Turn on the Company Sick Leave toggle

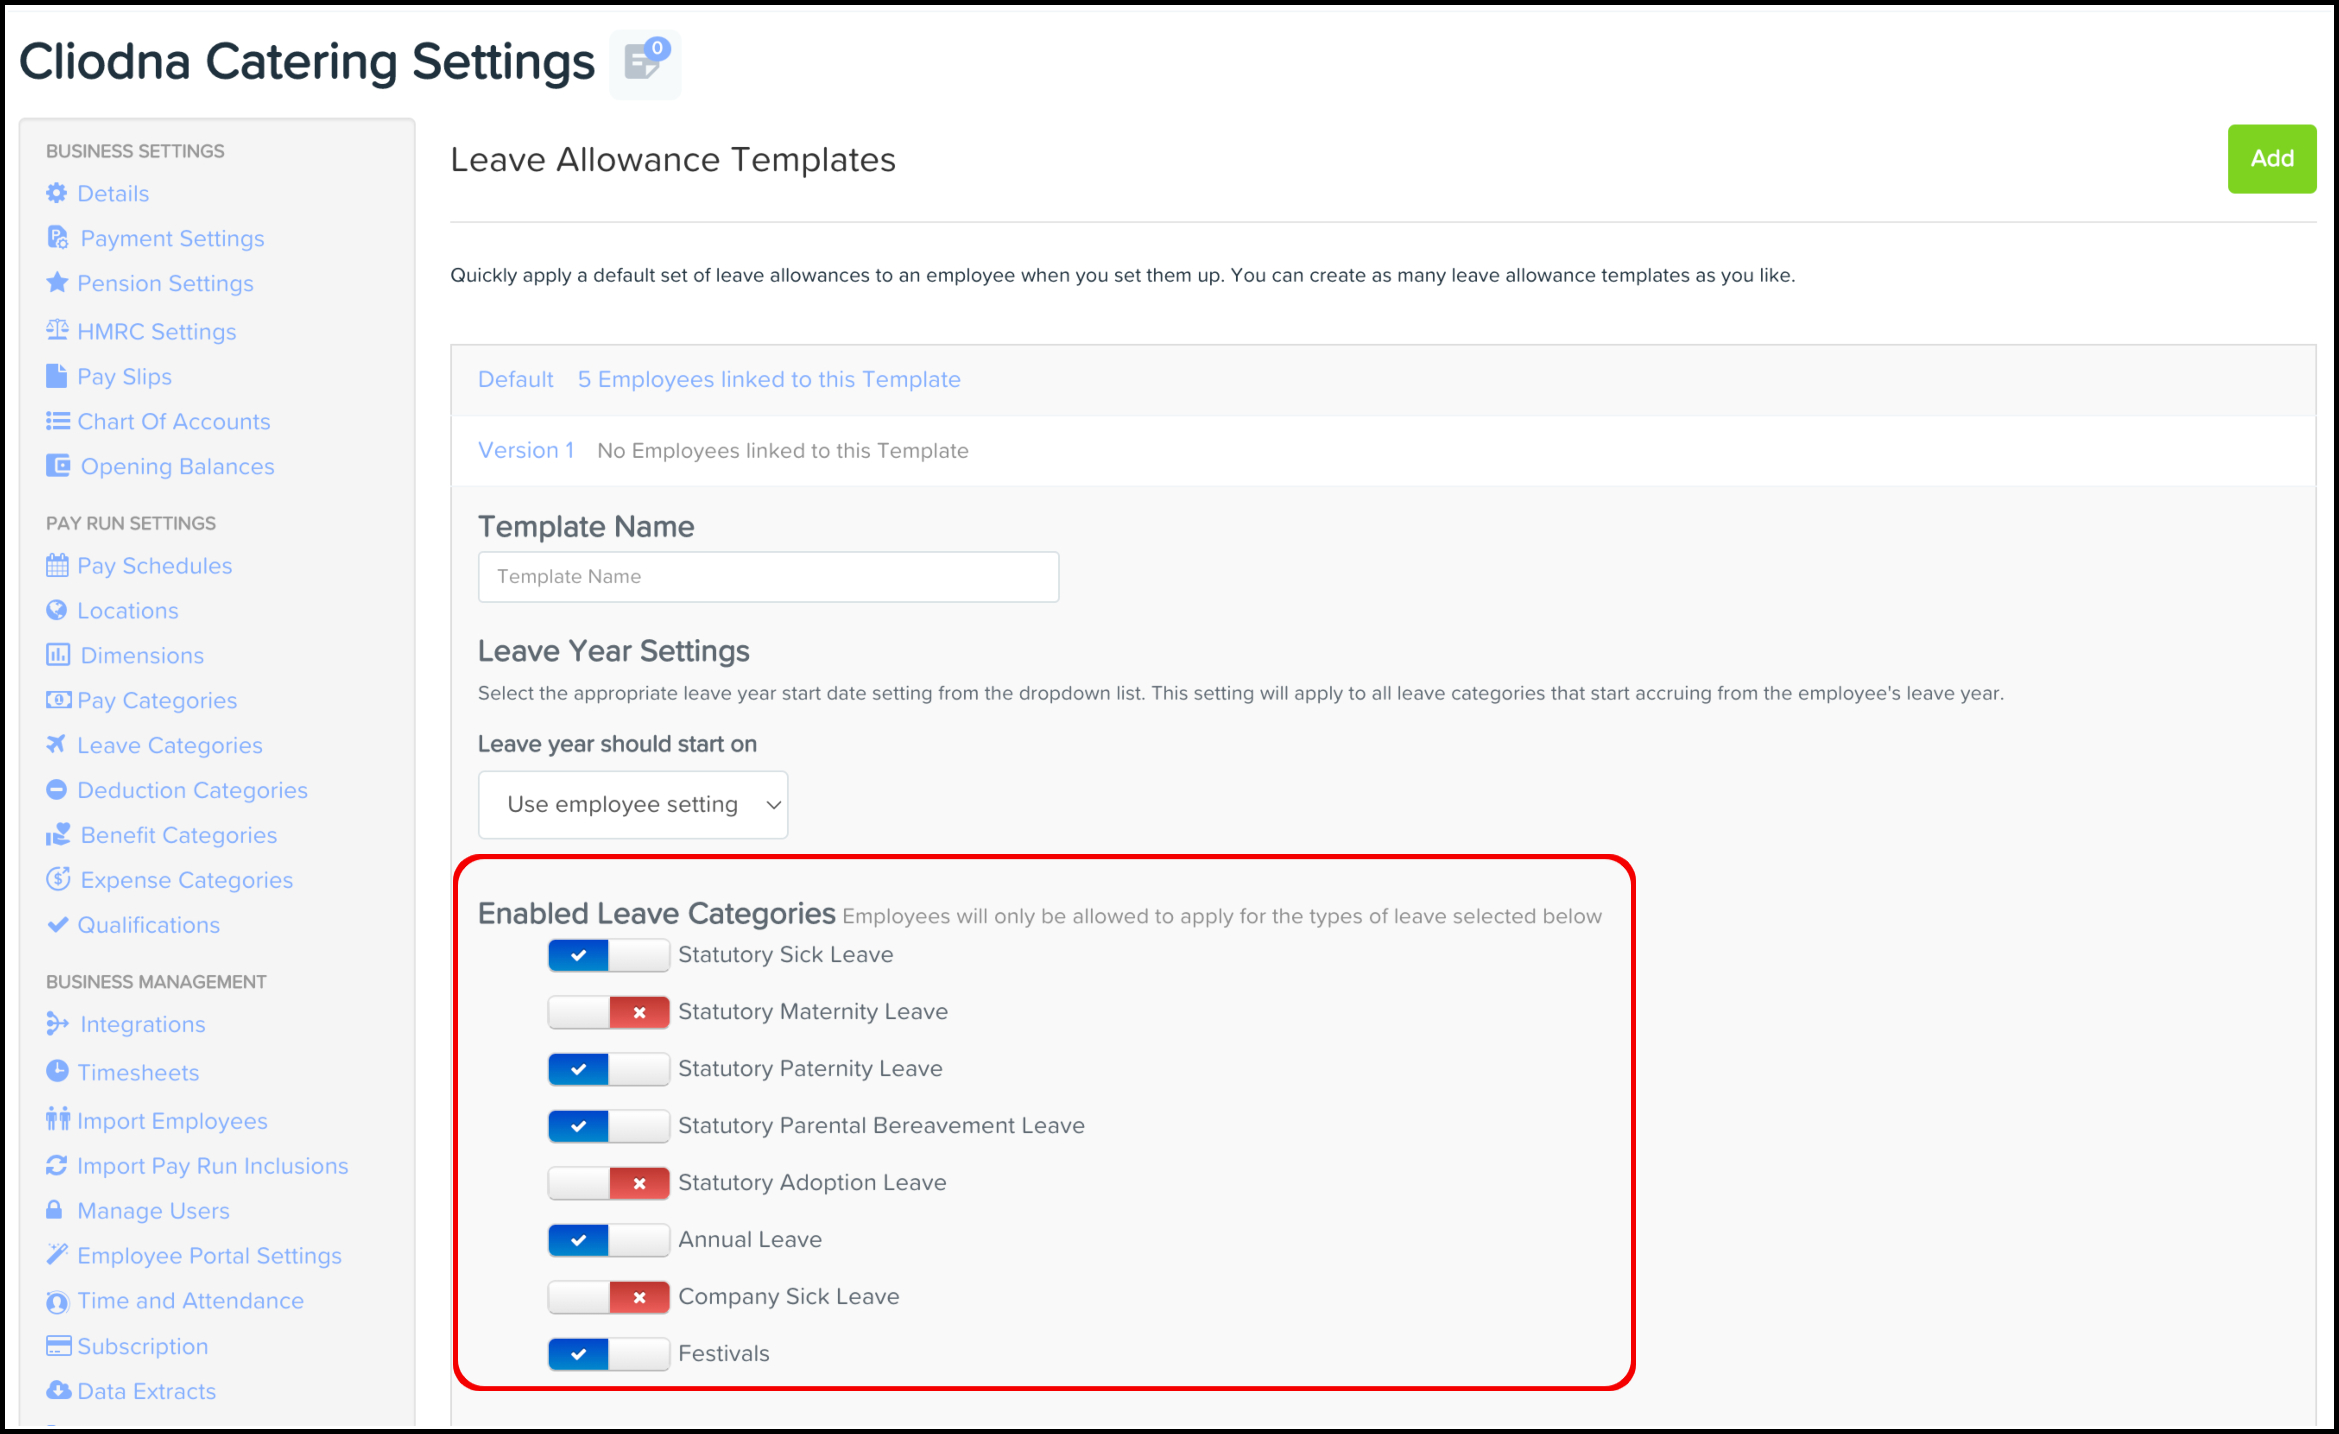(x=608, y=1297)
